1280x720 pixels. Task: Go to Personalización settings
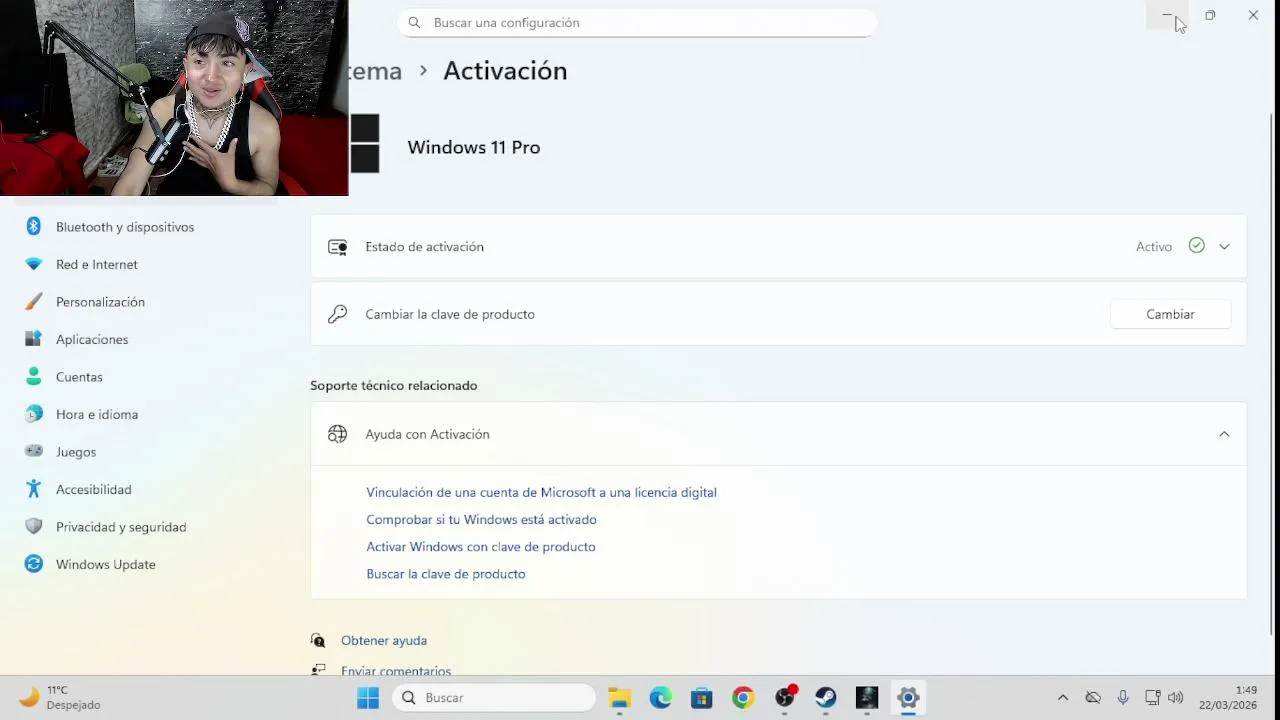tap(100, 302)
